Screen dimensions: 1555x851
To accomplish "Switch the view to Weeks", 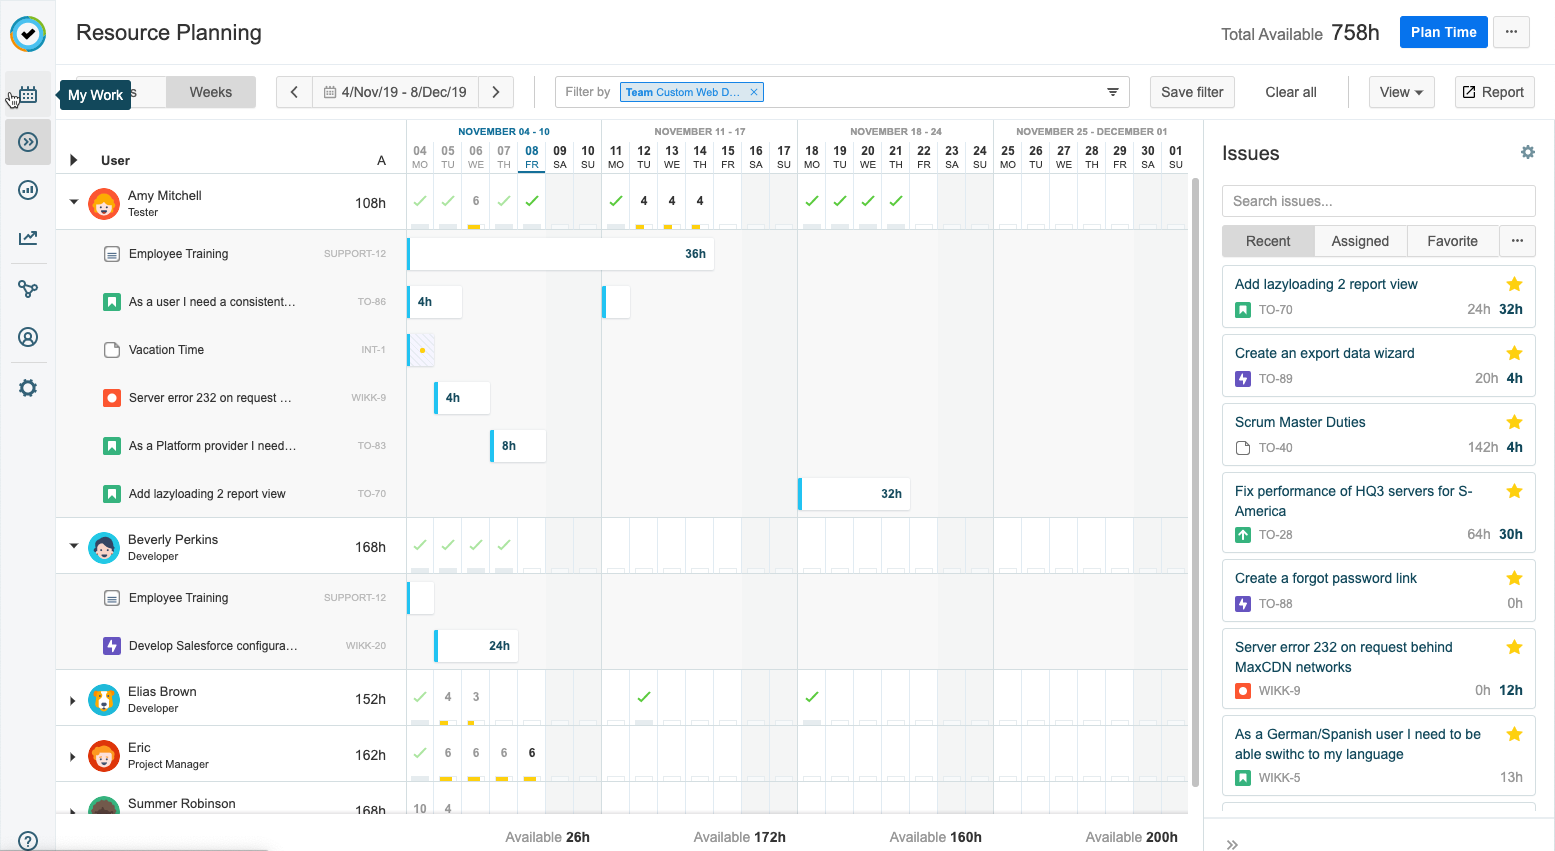I will pyautogui.click(x=210, y=91).
